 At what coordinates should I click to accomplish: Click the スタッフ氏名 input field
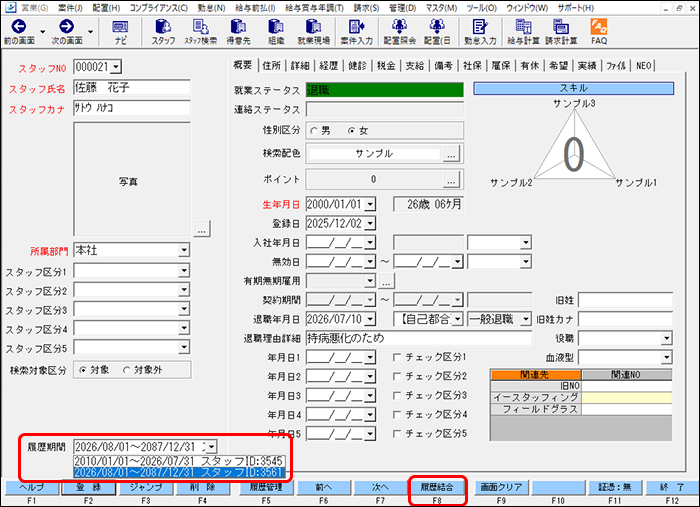tap(132, 87)
